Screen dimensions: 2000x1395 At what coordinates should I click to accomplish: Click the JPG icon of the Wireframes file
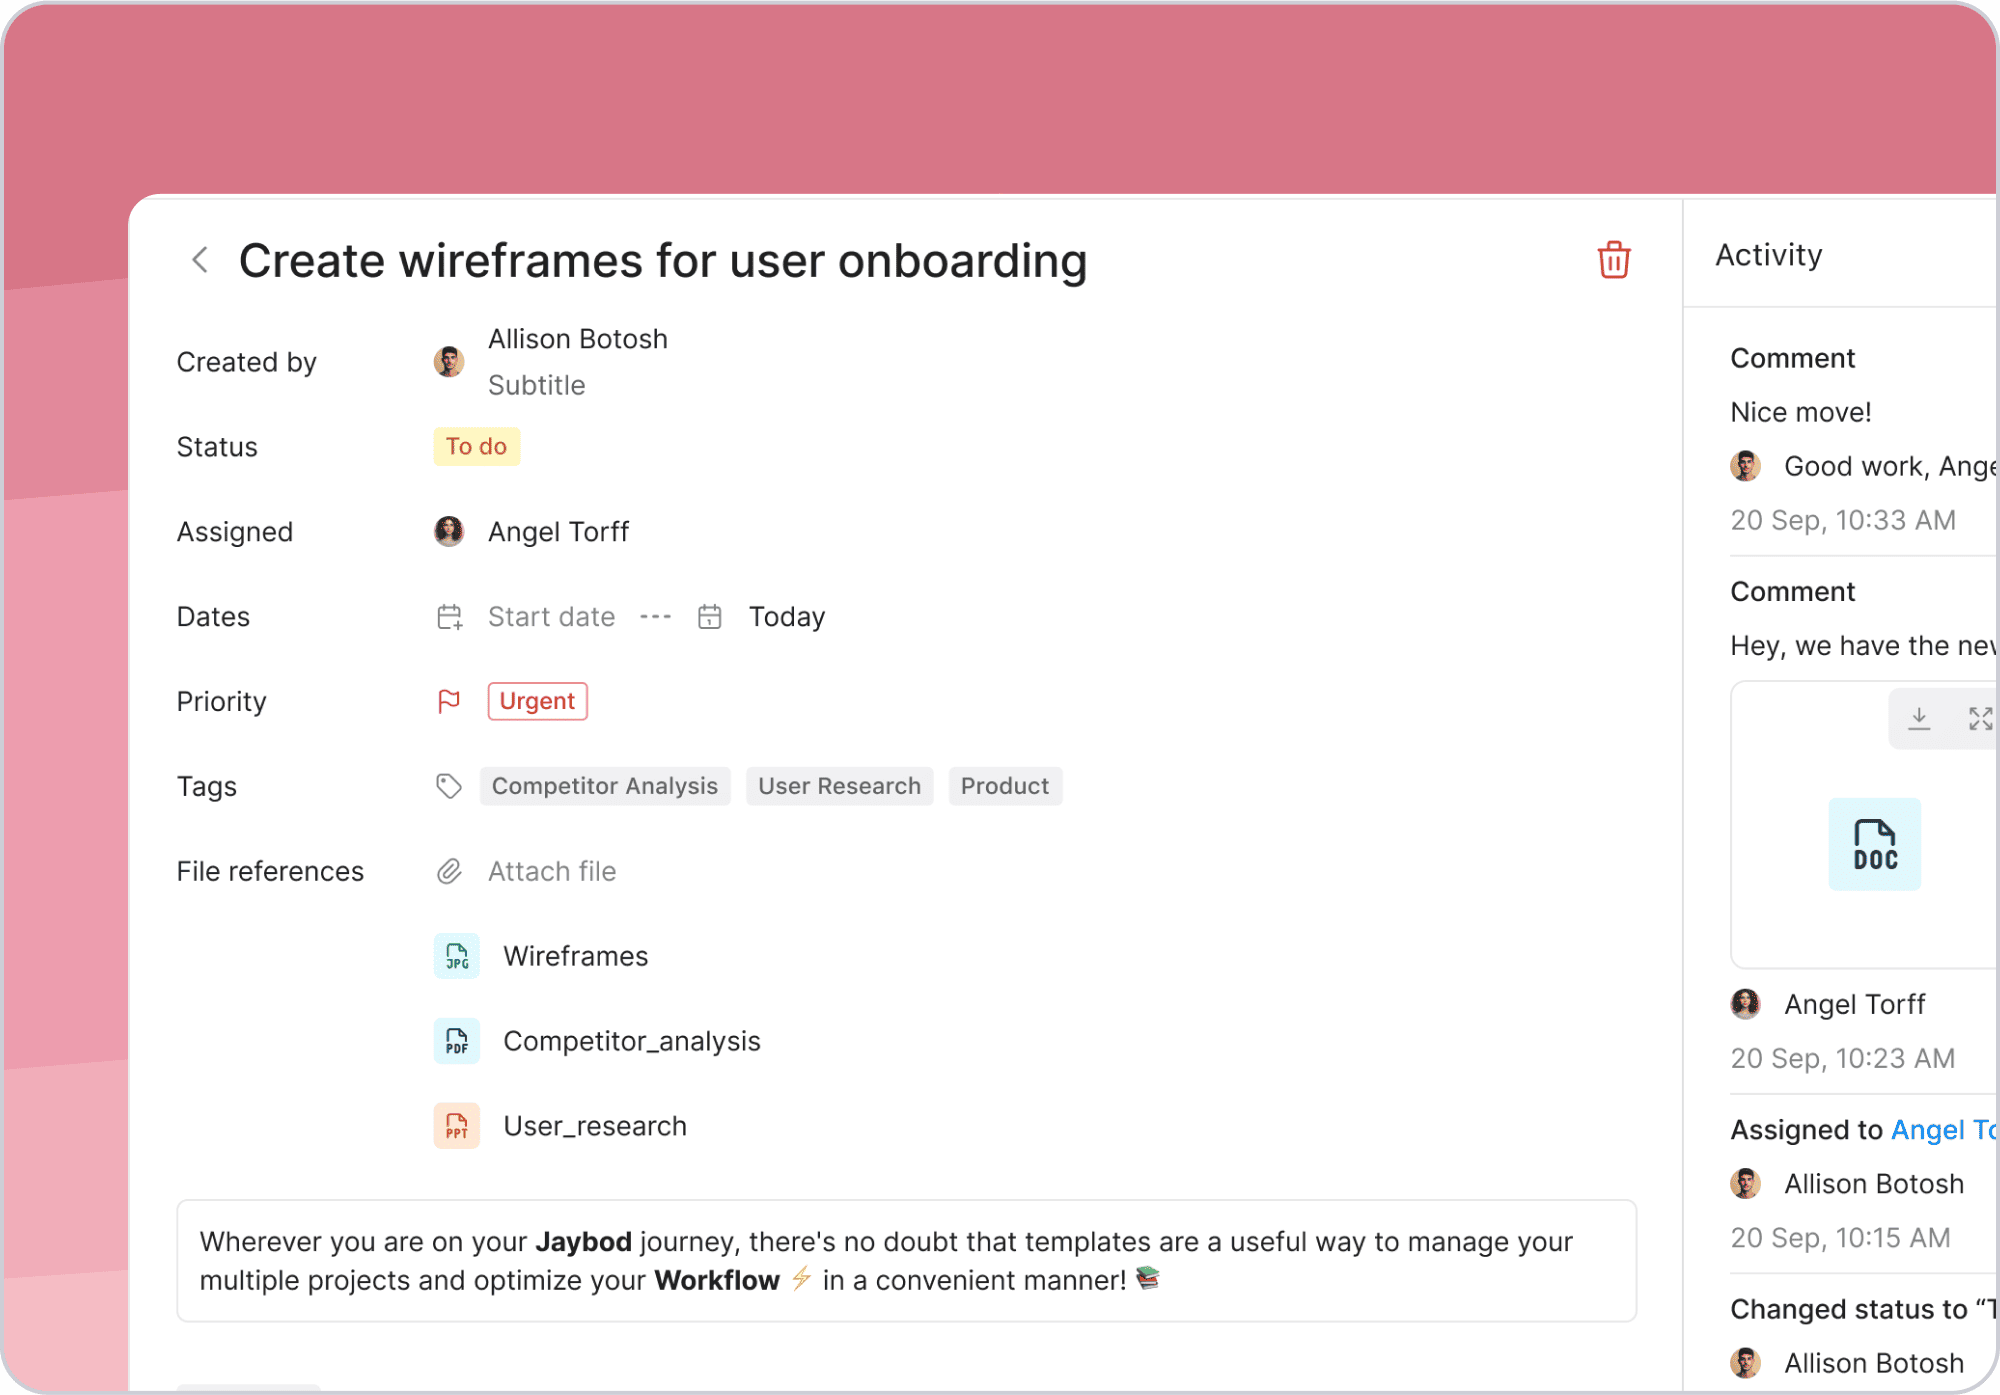point(456,955)
